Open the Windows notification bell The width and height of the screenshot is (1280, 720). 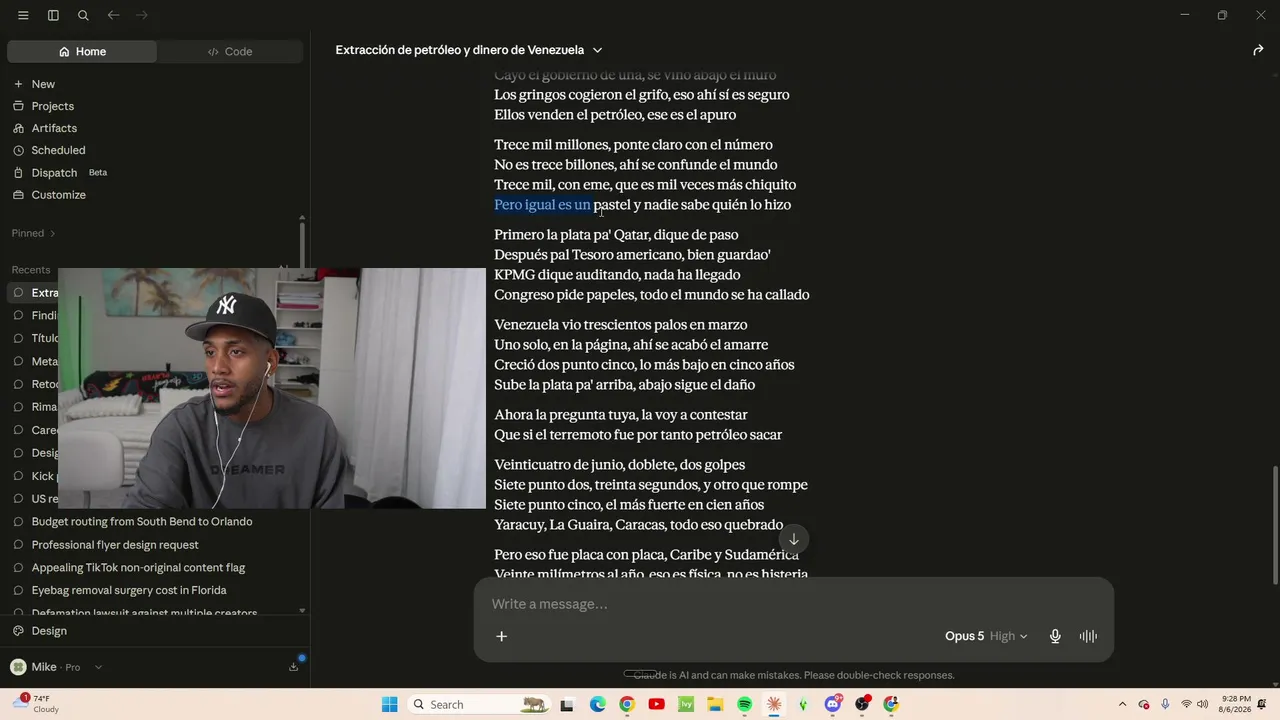[1264, 704]
